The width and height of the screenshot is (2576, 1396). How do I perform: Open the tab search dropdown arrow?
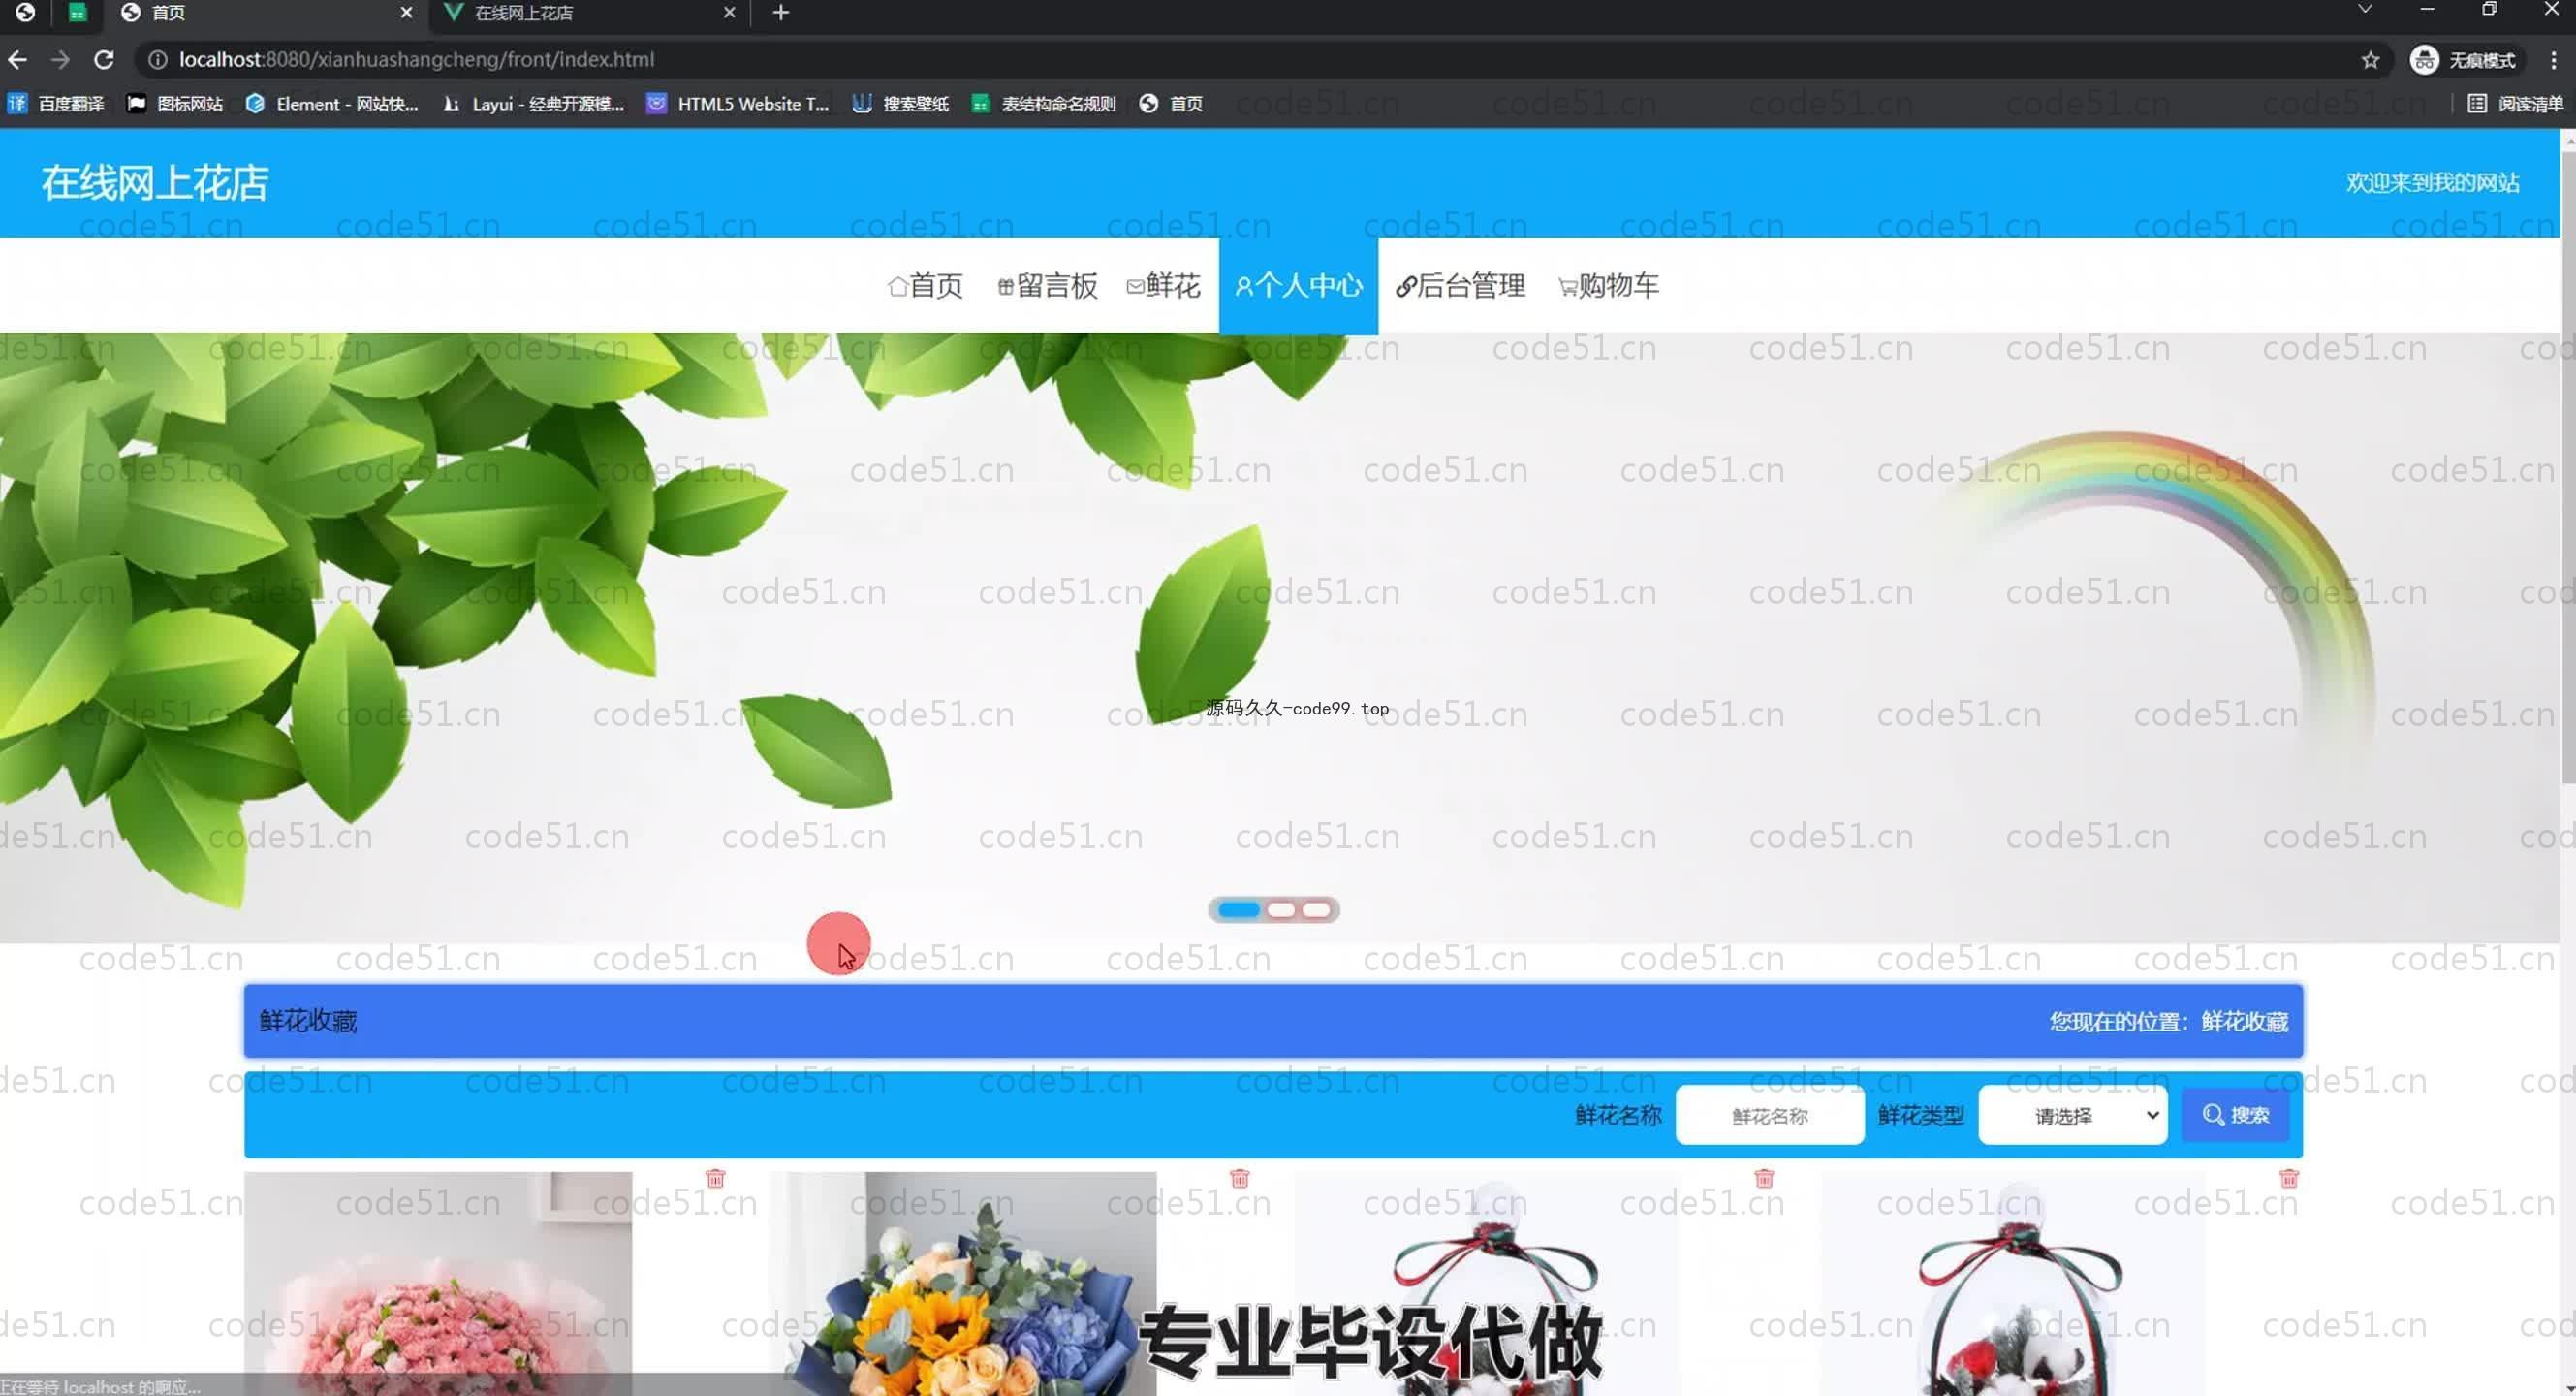point(2364,9)
